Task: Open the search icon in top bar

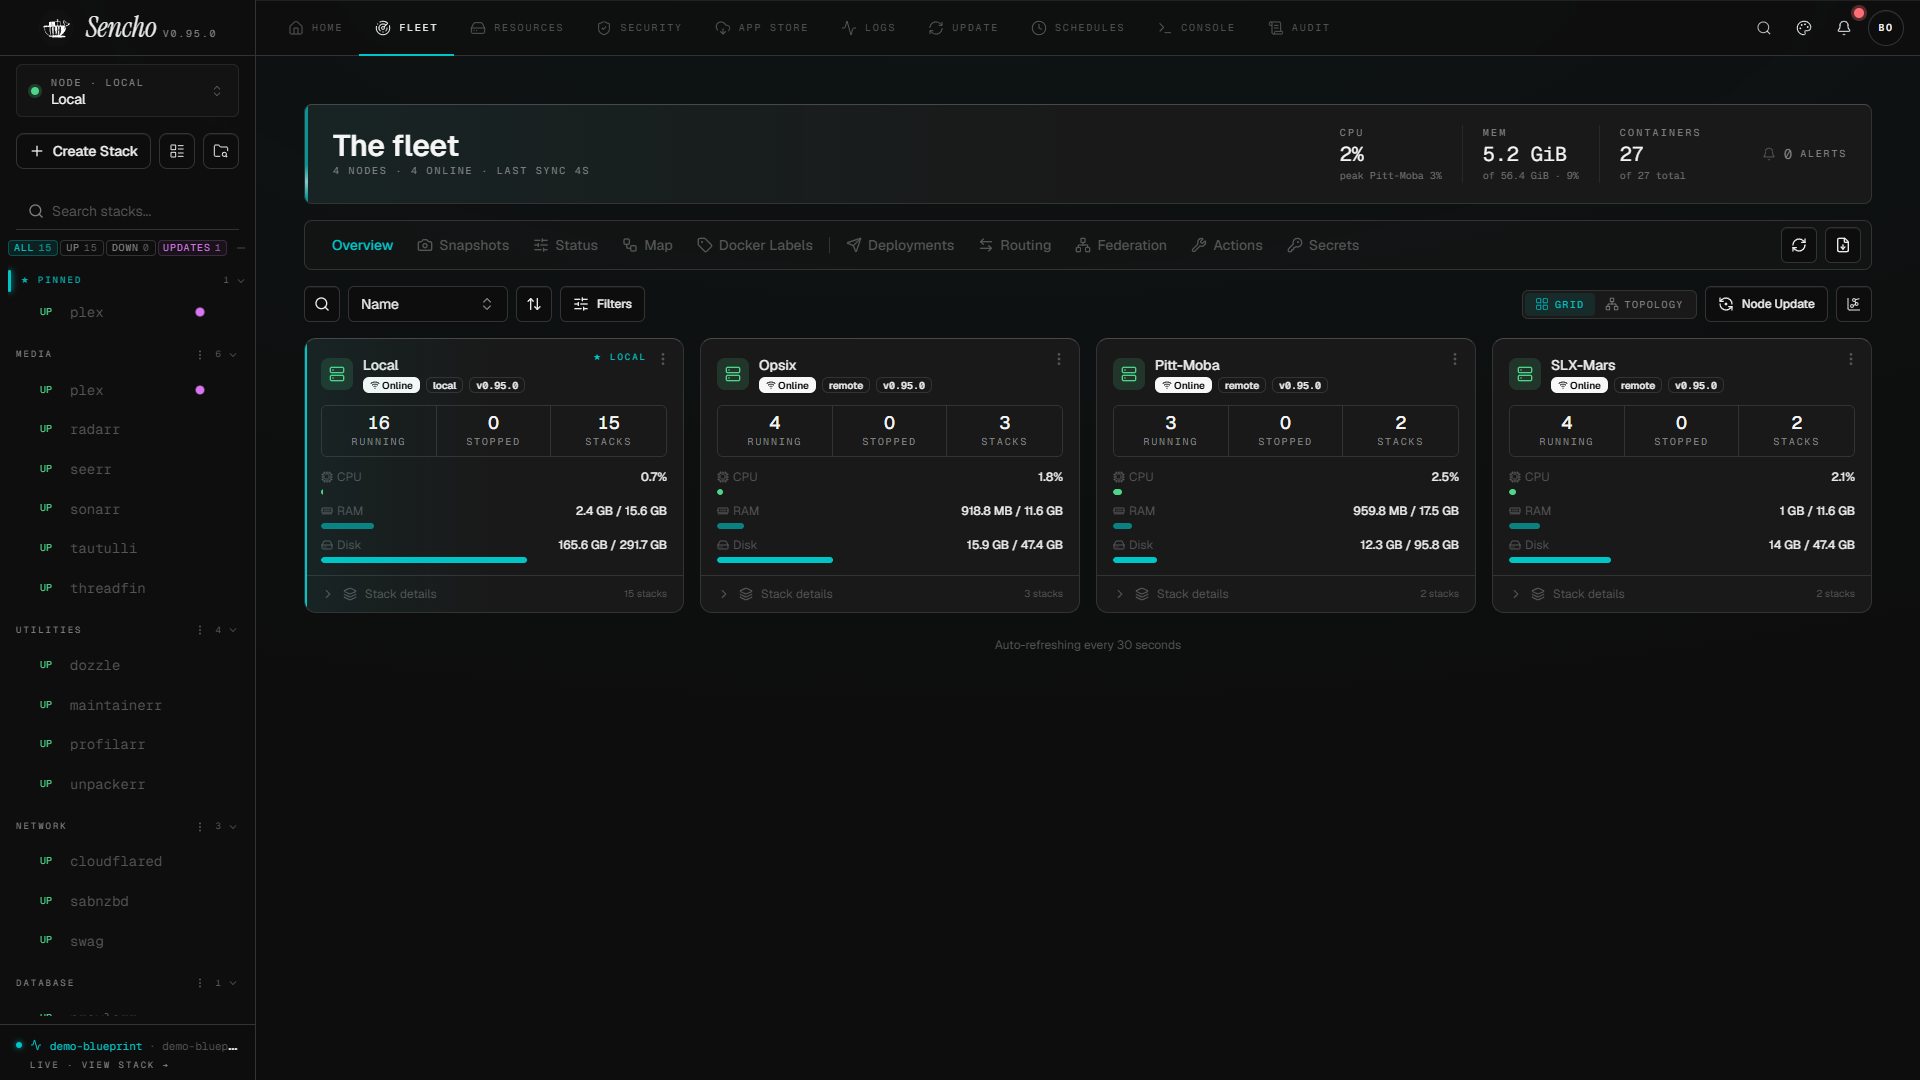Action: [1764, 28]
